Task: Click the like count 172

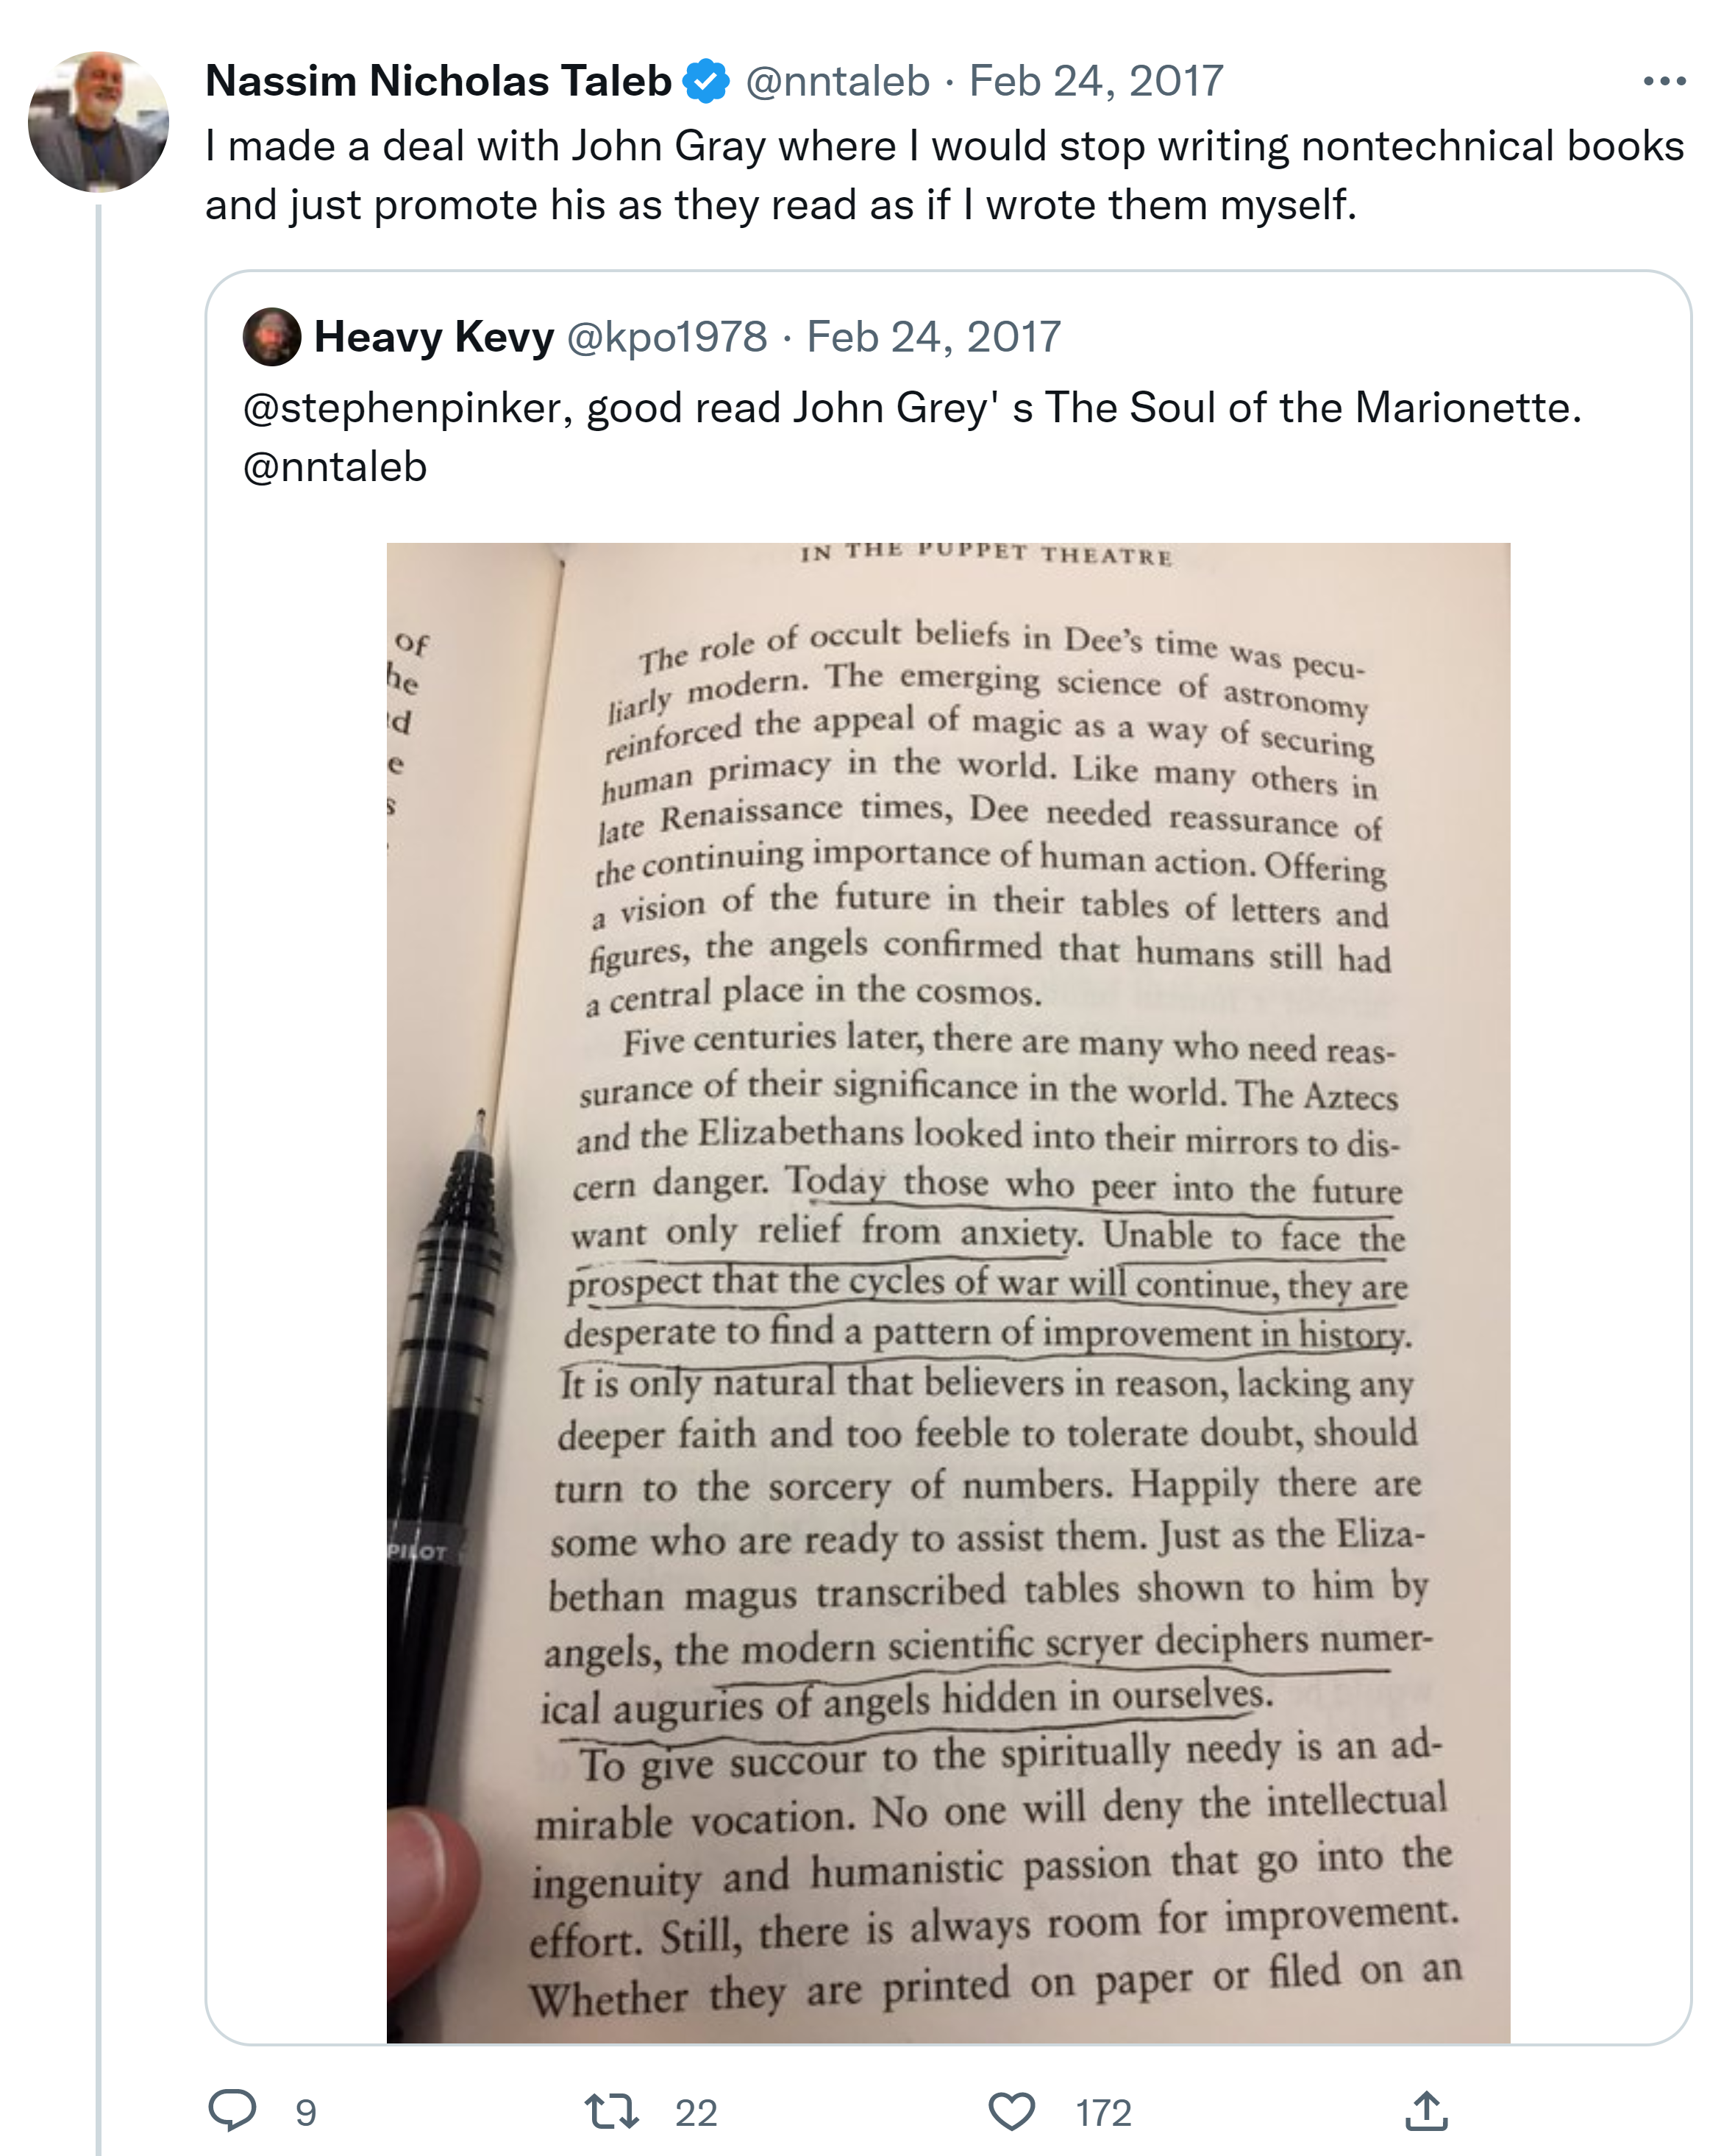Action: (1103, 2113)
